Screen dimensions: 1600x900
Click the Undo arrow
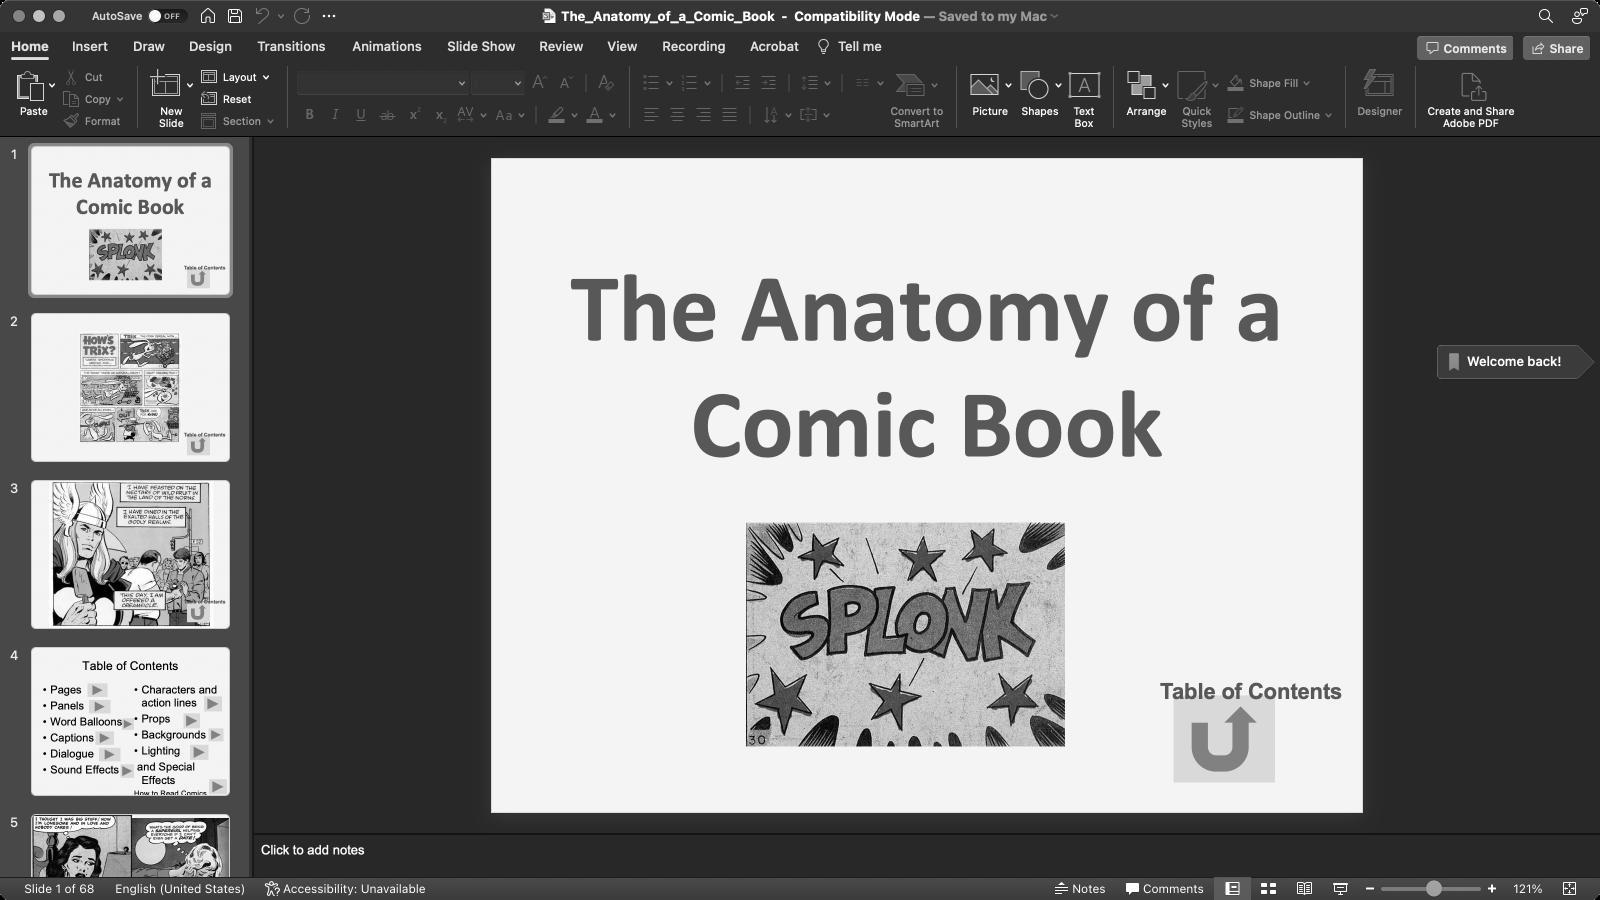tap(262, 16)
